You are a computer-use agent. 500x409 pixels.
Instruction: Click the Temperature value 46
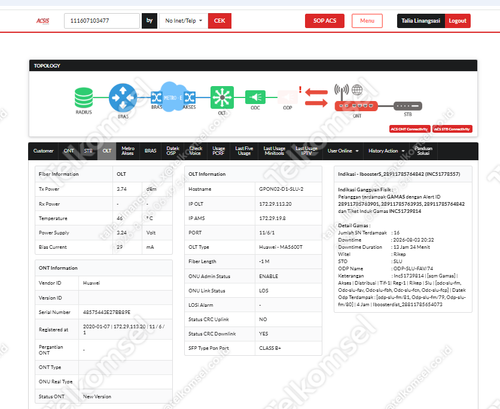coord(120,218)
